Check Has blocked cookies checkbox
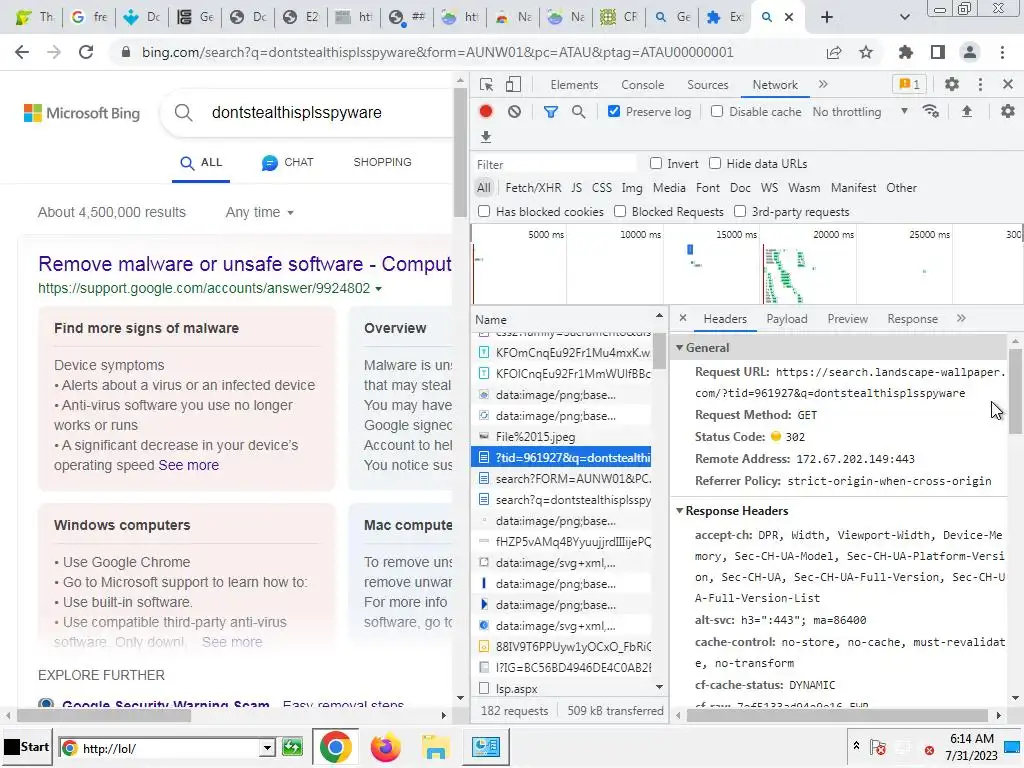 [x=484, y=211]
